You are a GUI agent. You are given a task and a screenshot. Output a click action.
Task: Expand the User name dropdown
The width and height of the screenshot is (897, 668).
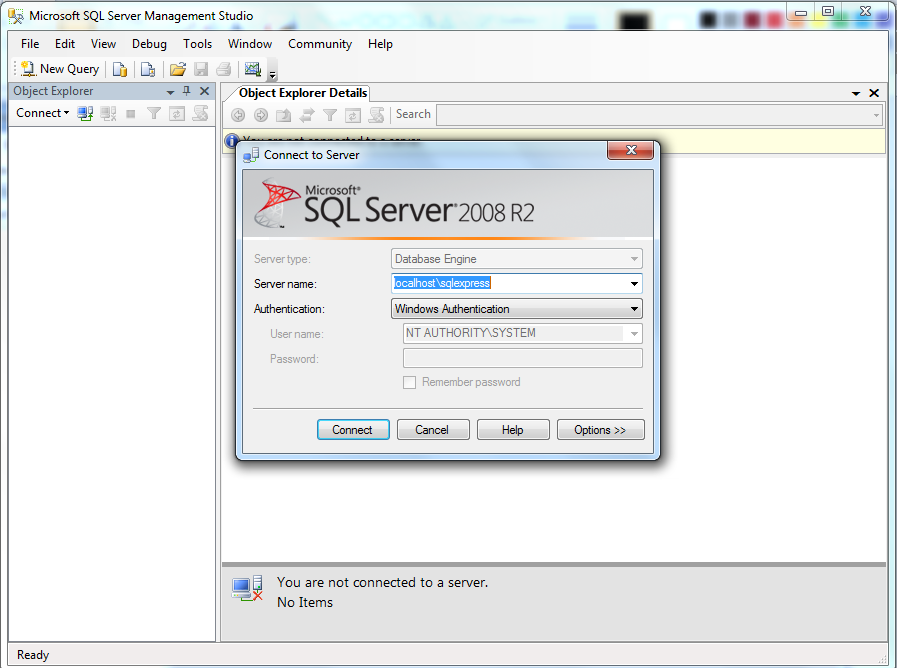634,334
